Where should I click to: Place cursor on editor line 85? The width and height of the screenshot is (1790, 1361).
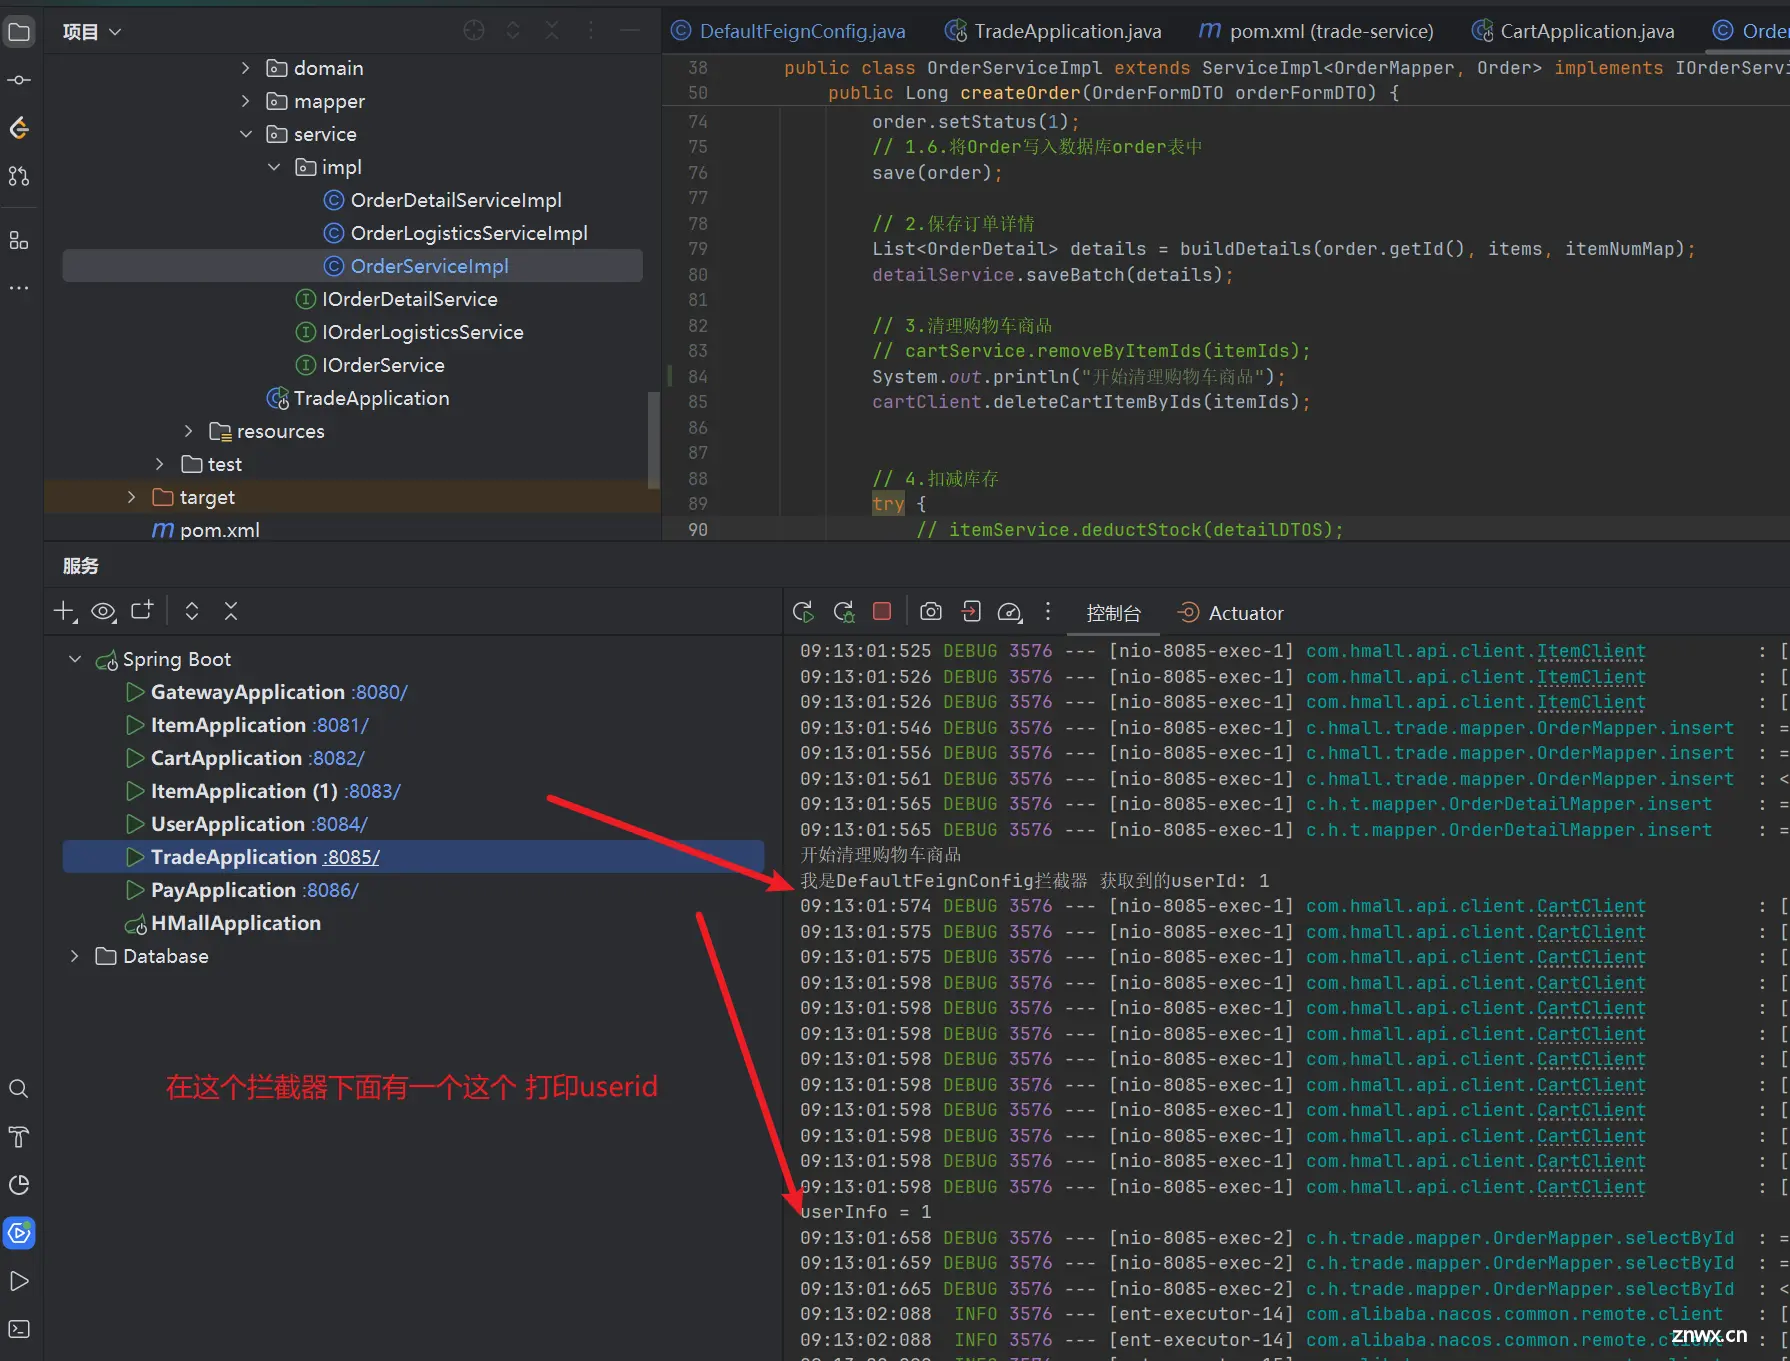click(x=1090, y=402)
